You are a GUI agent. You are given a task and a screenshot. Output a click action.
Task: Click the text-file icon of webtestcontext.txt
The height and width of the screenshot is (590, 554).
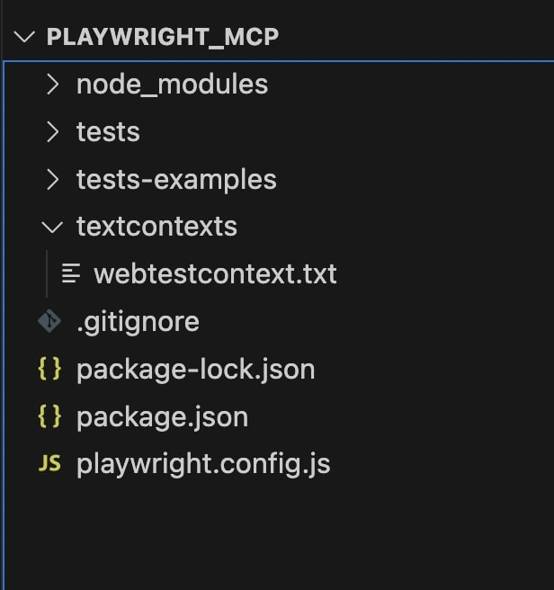(71, 274)
